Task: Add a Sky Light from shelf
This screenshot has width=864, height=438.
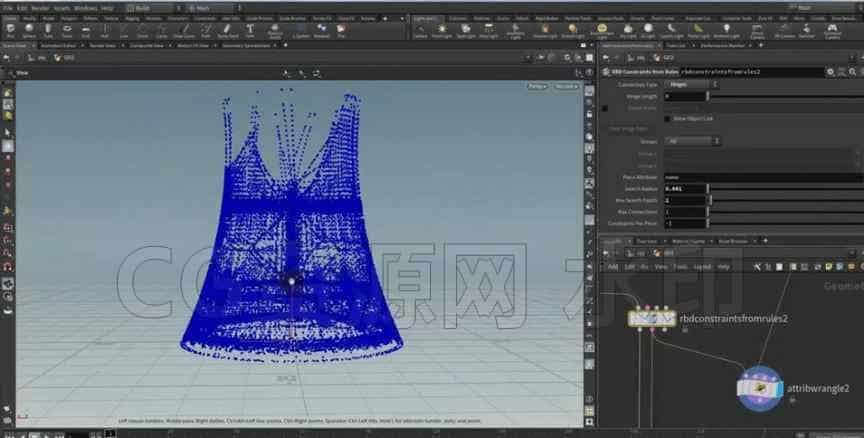Action: [x=628, y=31]
